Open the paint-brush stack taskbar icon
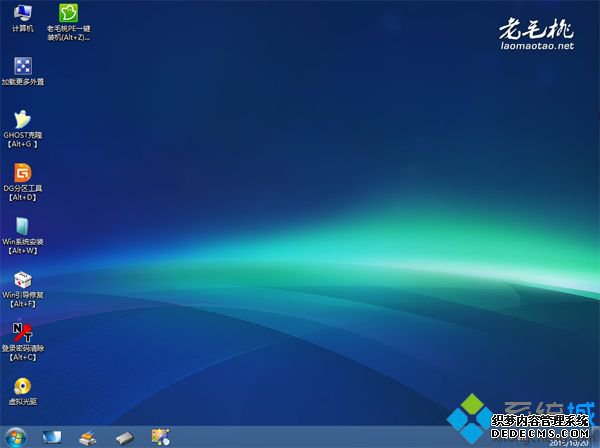The image size is (600, 448). 88,438
